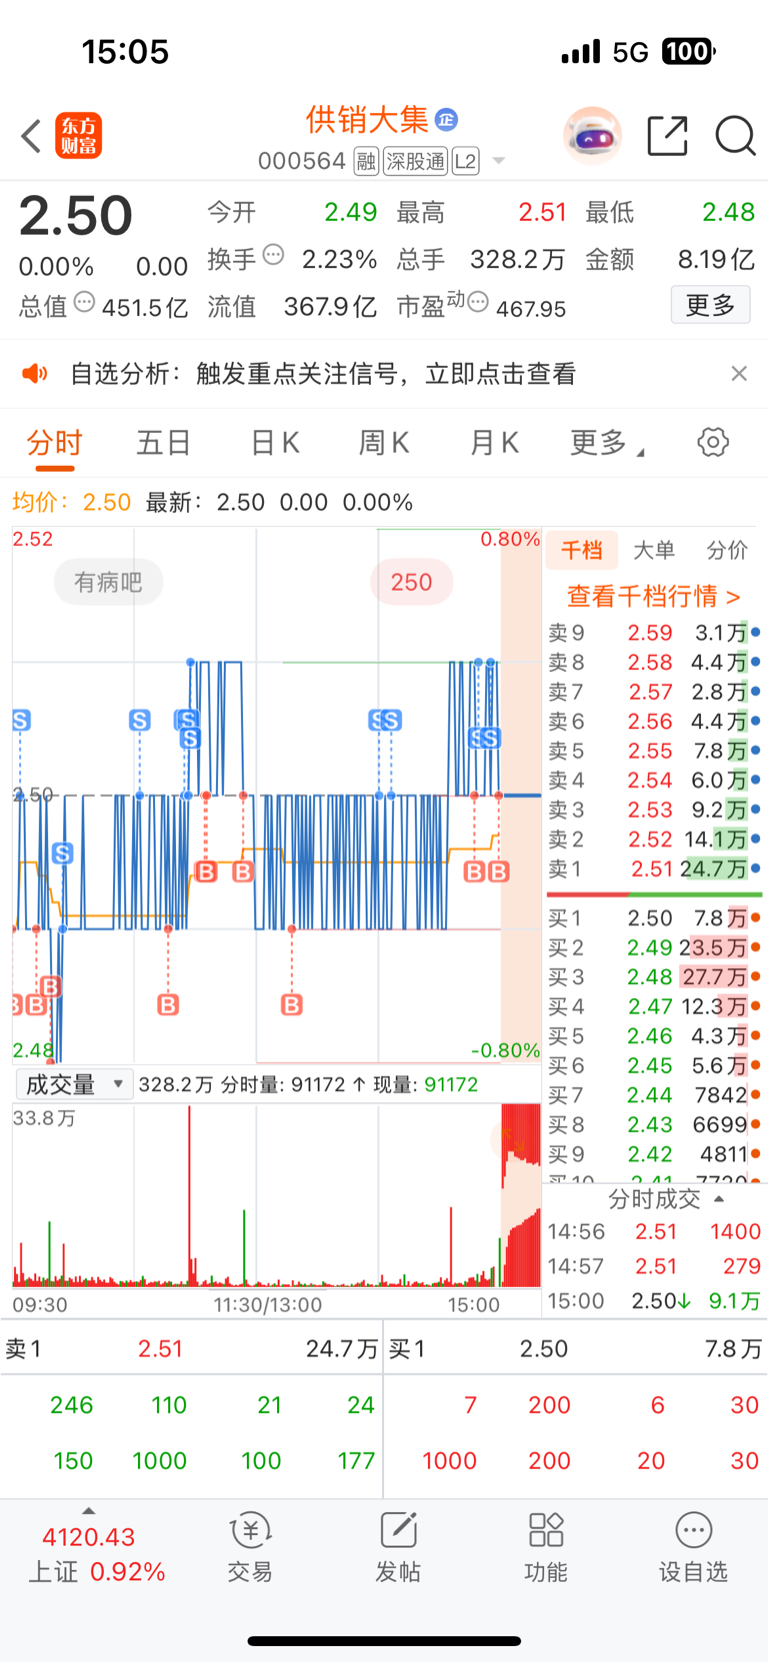
Task: Open the 交易 trade icon
Action: coord(250,1546)
